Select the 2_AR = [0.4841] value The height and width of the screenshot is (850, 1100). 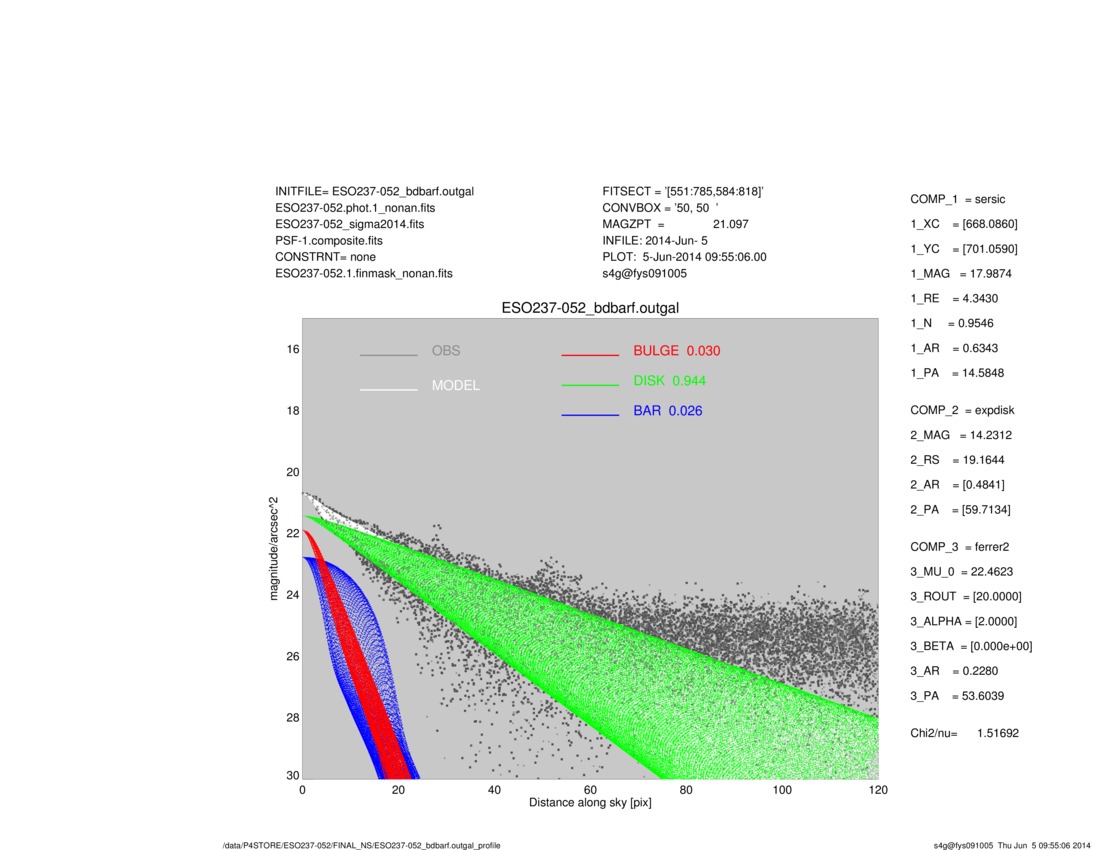pos(957,485)
